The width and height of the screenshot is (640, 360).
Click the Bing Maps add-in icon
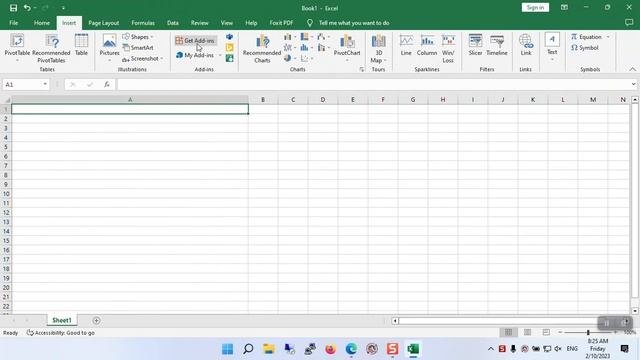click(x=229, y=48)
